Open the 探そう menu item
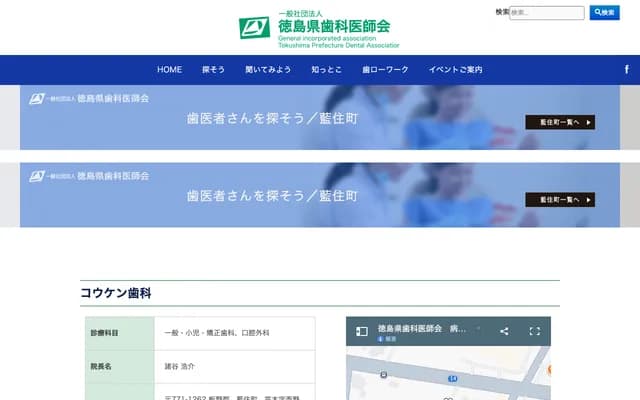 coord(213,70)
